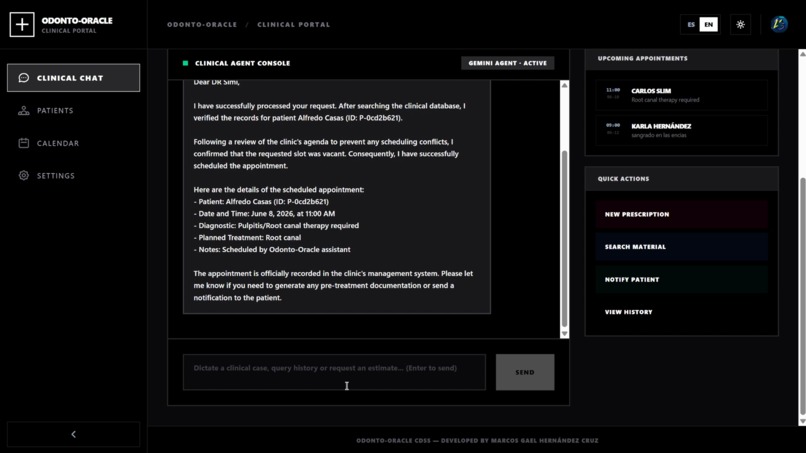
Task: Click the Upcoming Appointments header
Action: pyautogui.click(x=642, y=59)
